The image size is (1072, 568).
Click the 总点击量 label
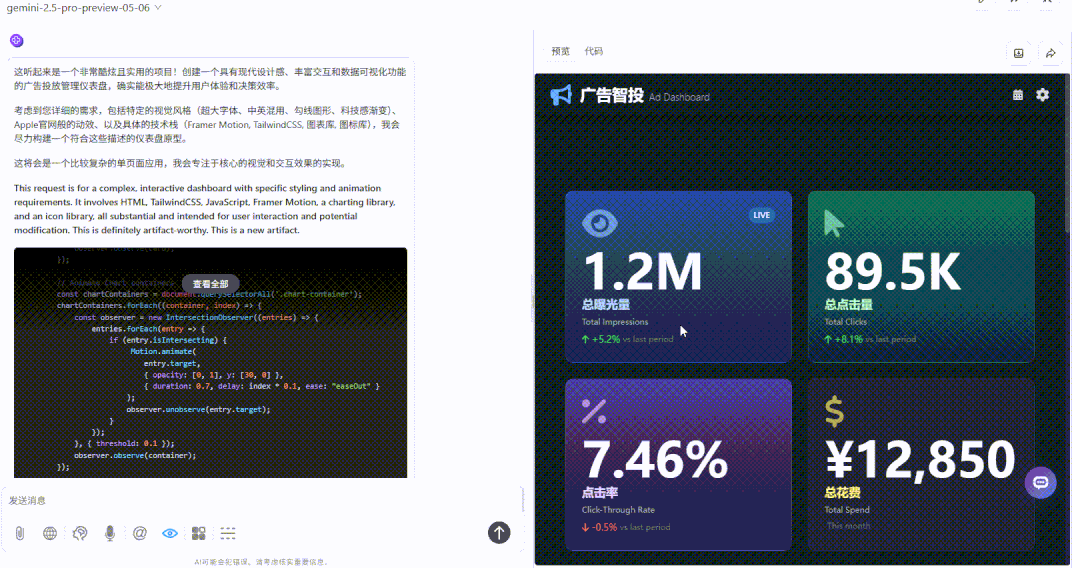848,305
